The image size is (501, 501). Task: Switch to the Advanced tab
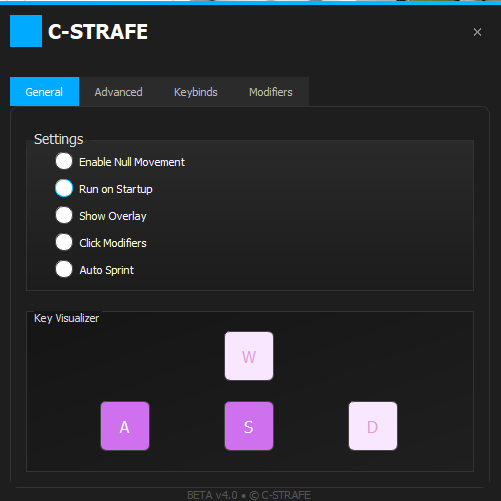tap(118, 92)
